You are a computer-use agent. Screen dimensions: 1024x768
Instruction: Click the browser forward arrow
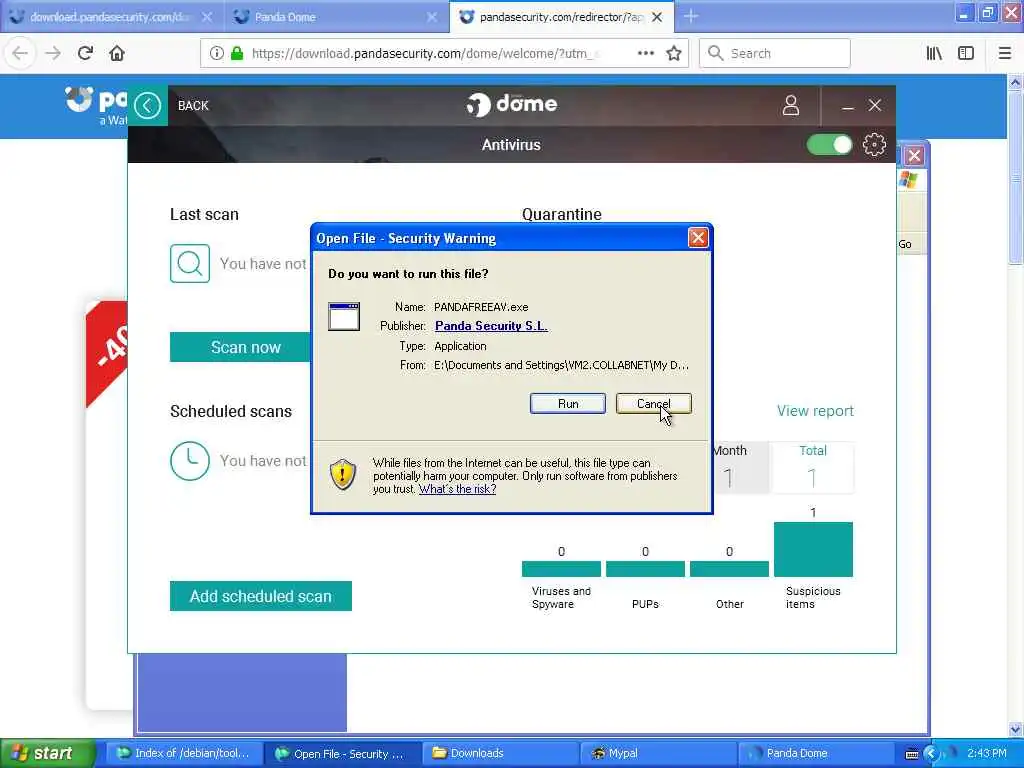(53, 53)
